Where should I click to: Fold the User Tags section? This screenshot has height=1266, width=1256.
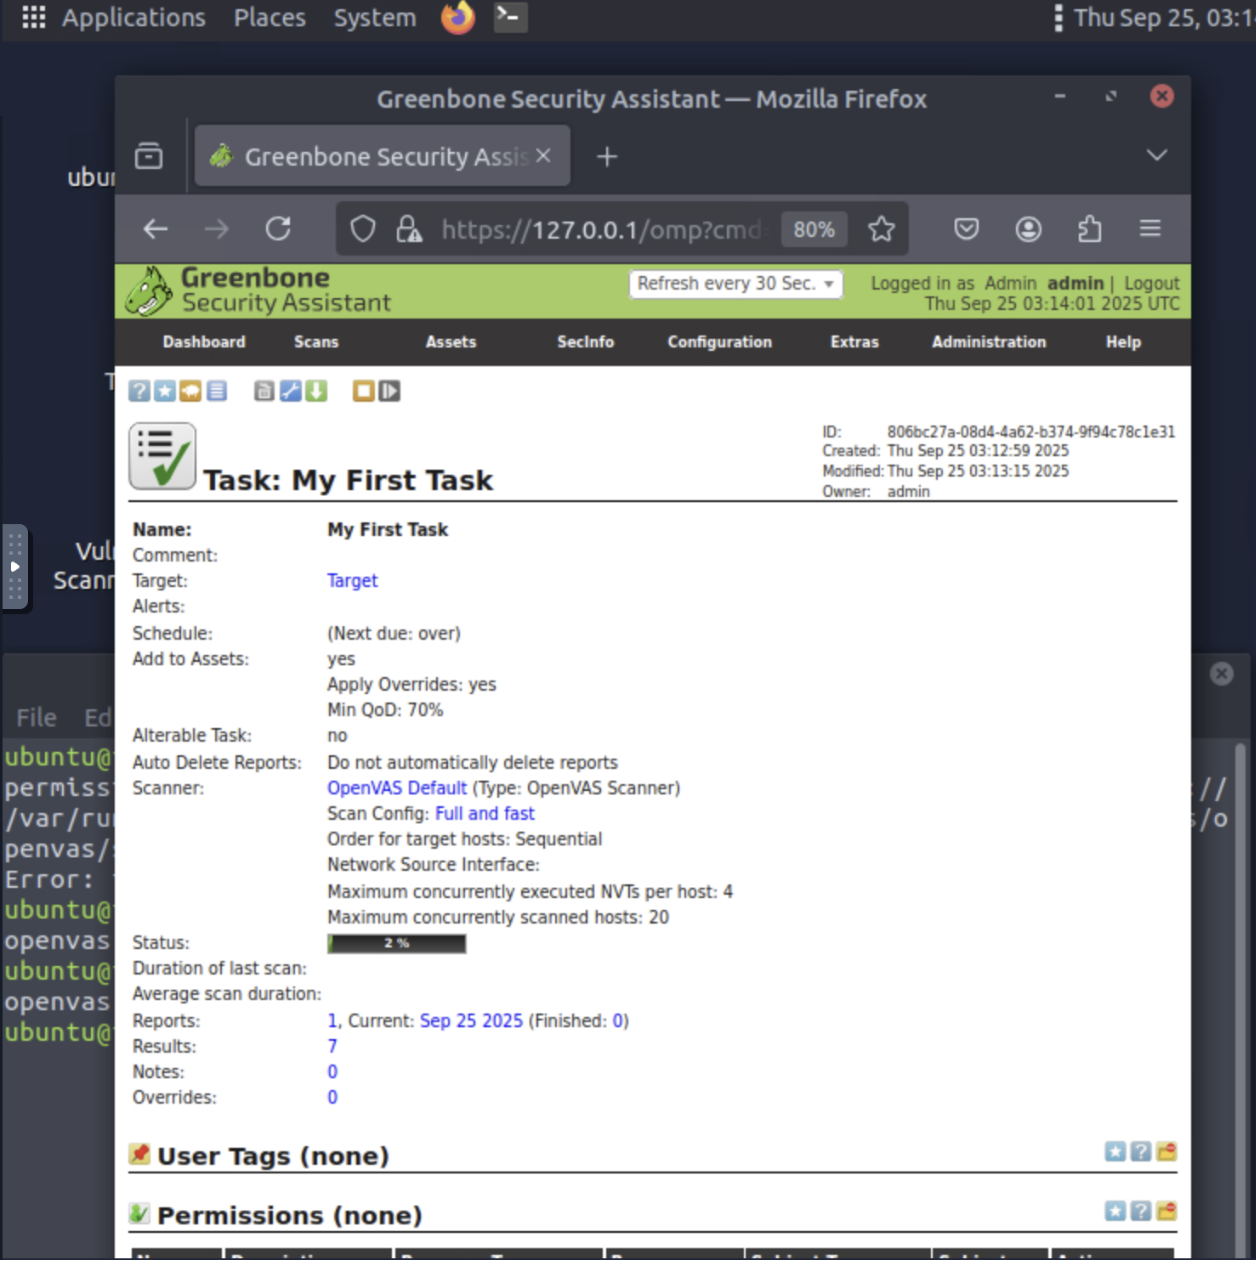tap(1166, 1152)
